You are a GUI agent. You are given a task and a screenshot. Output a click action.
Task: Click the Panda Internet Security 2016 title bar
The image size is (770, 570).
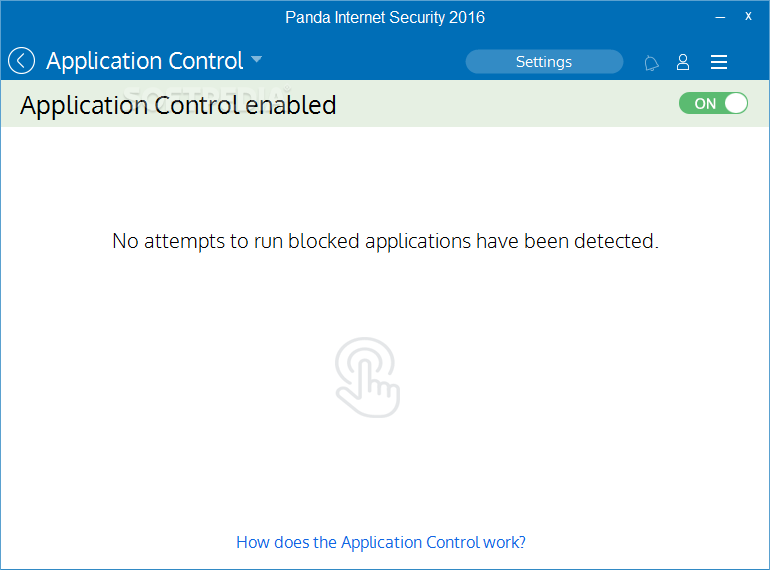click(385, 18)
